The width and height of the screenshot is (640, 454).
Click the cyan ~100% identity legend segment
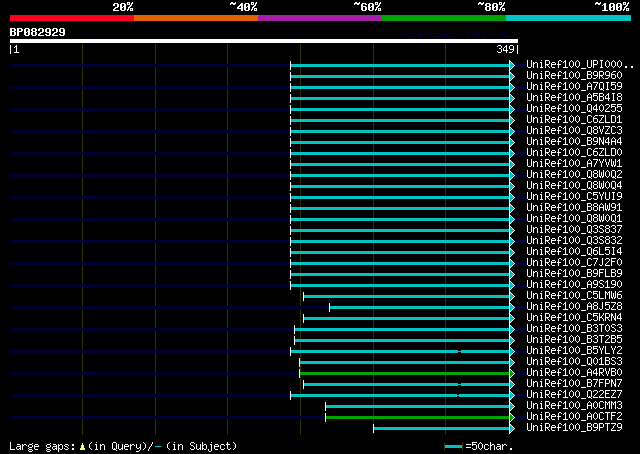point(569,18)
